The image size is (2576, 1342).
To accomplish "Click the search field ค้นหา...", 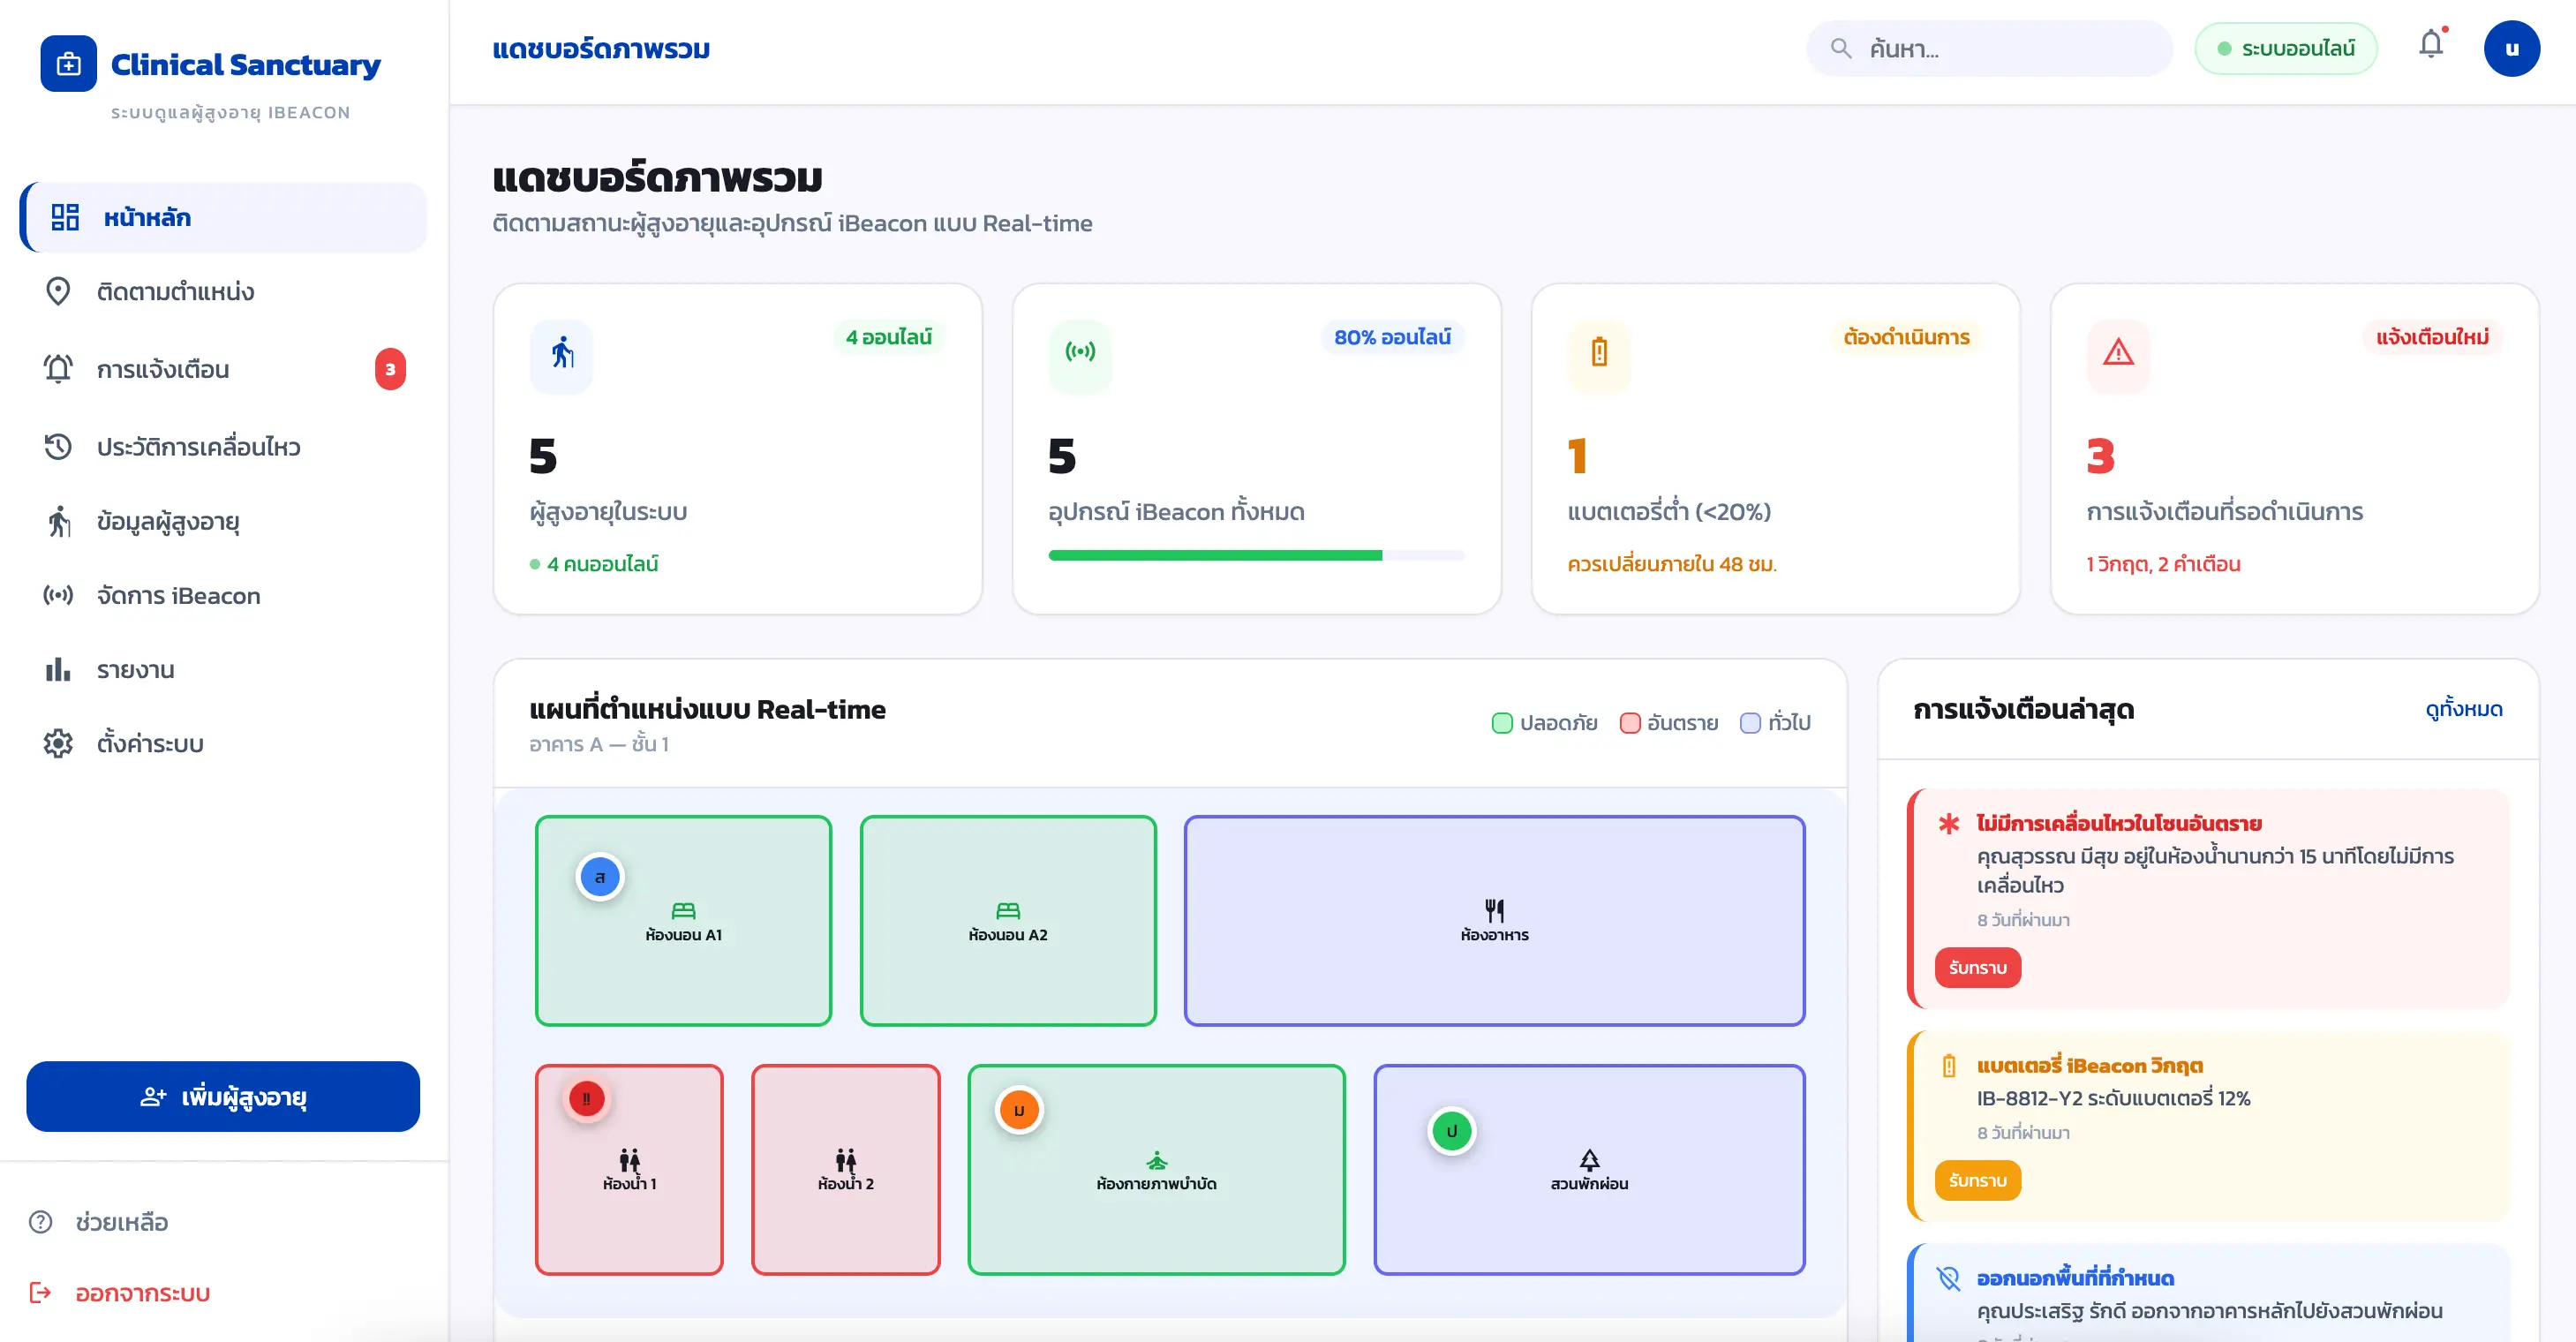I will pyautogui.click(x=1989, y=48).
